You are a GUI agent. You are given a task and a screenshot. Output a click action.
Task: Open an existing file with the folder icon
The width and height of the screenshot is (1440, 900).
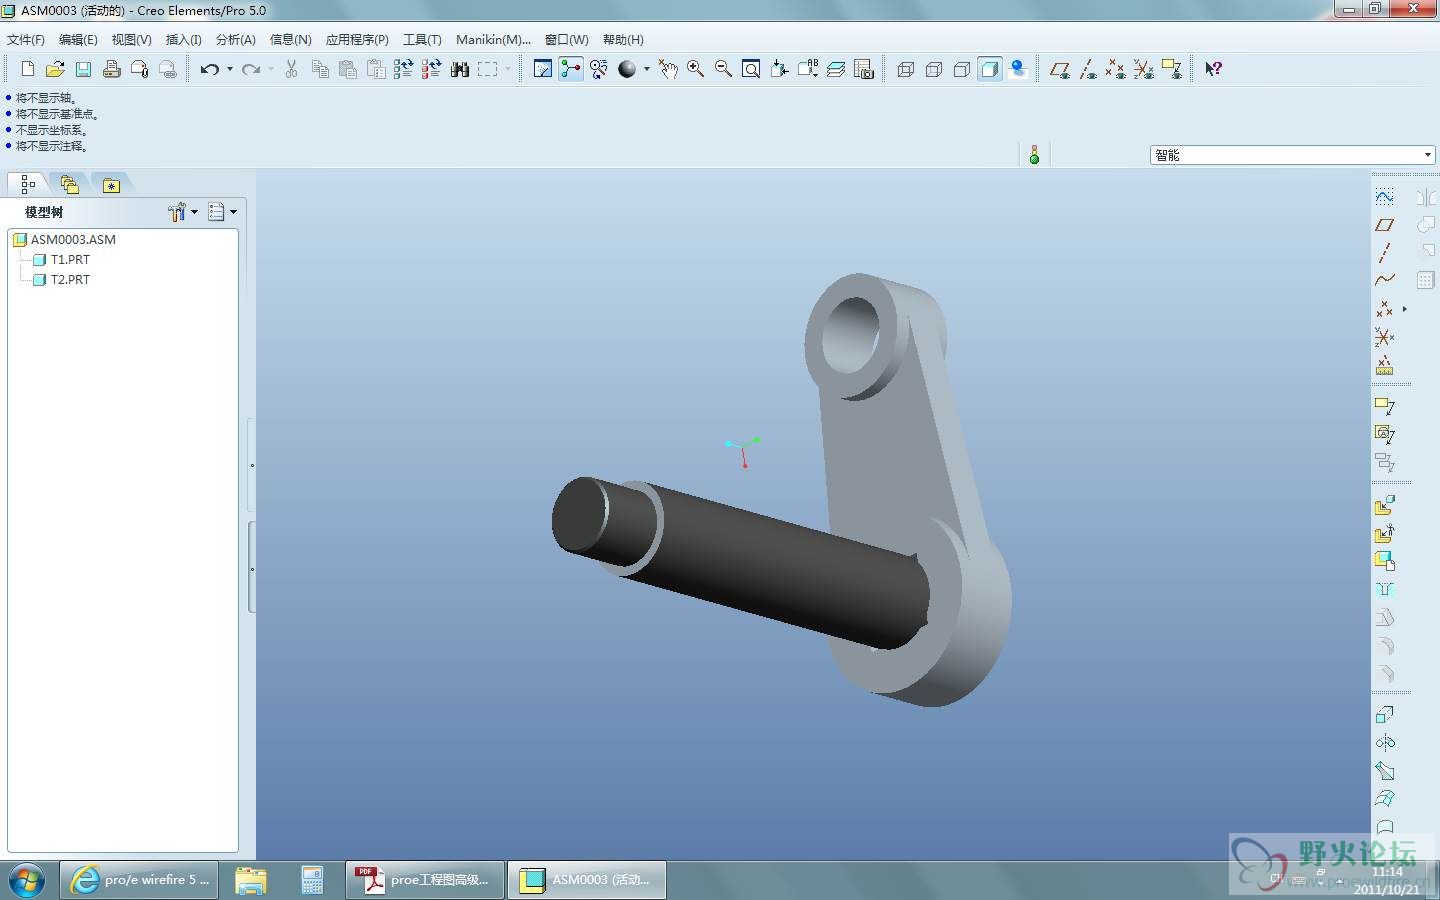click(x=56, y=69)
